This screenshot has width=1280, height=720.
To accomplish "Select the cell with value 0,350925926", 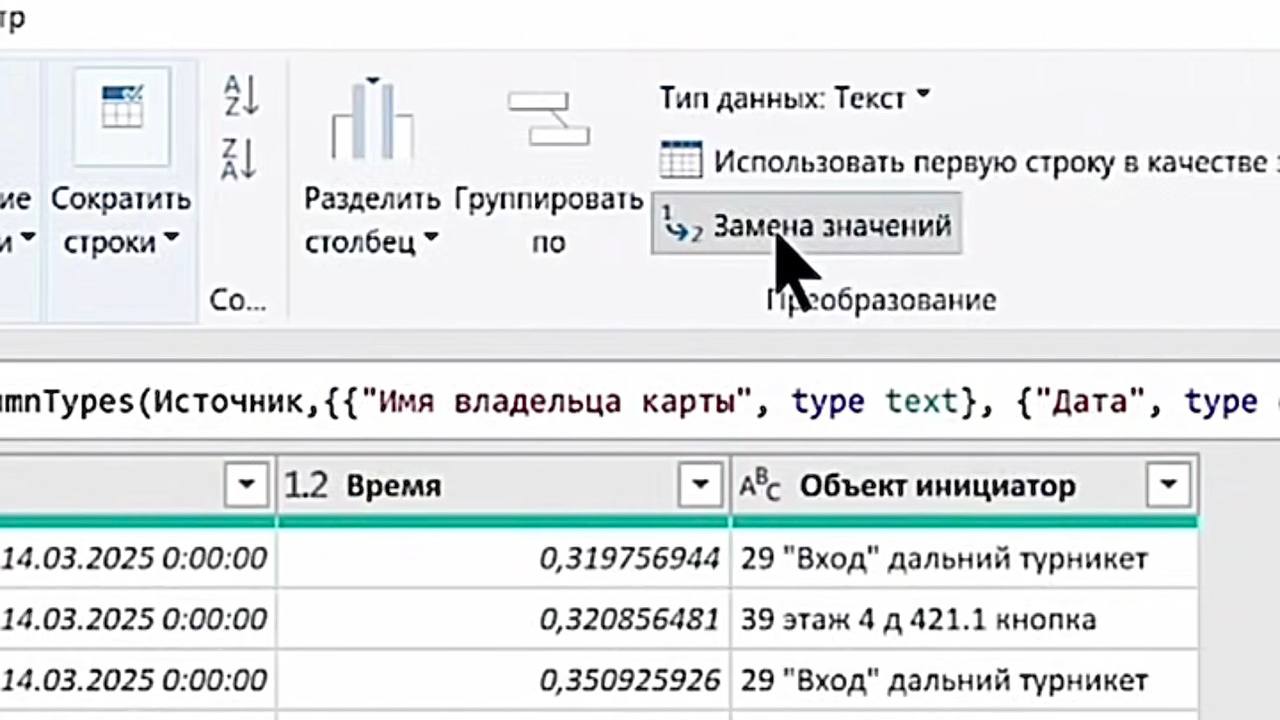I will [503, 680].
